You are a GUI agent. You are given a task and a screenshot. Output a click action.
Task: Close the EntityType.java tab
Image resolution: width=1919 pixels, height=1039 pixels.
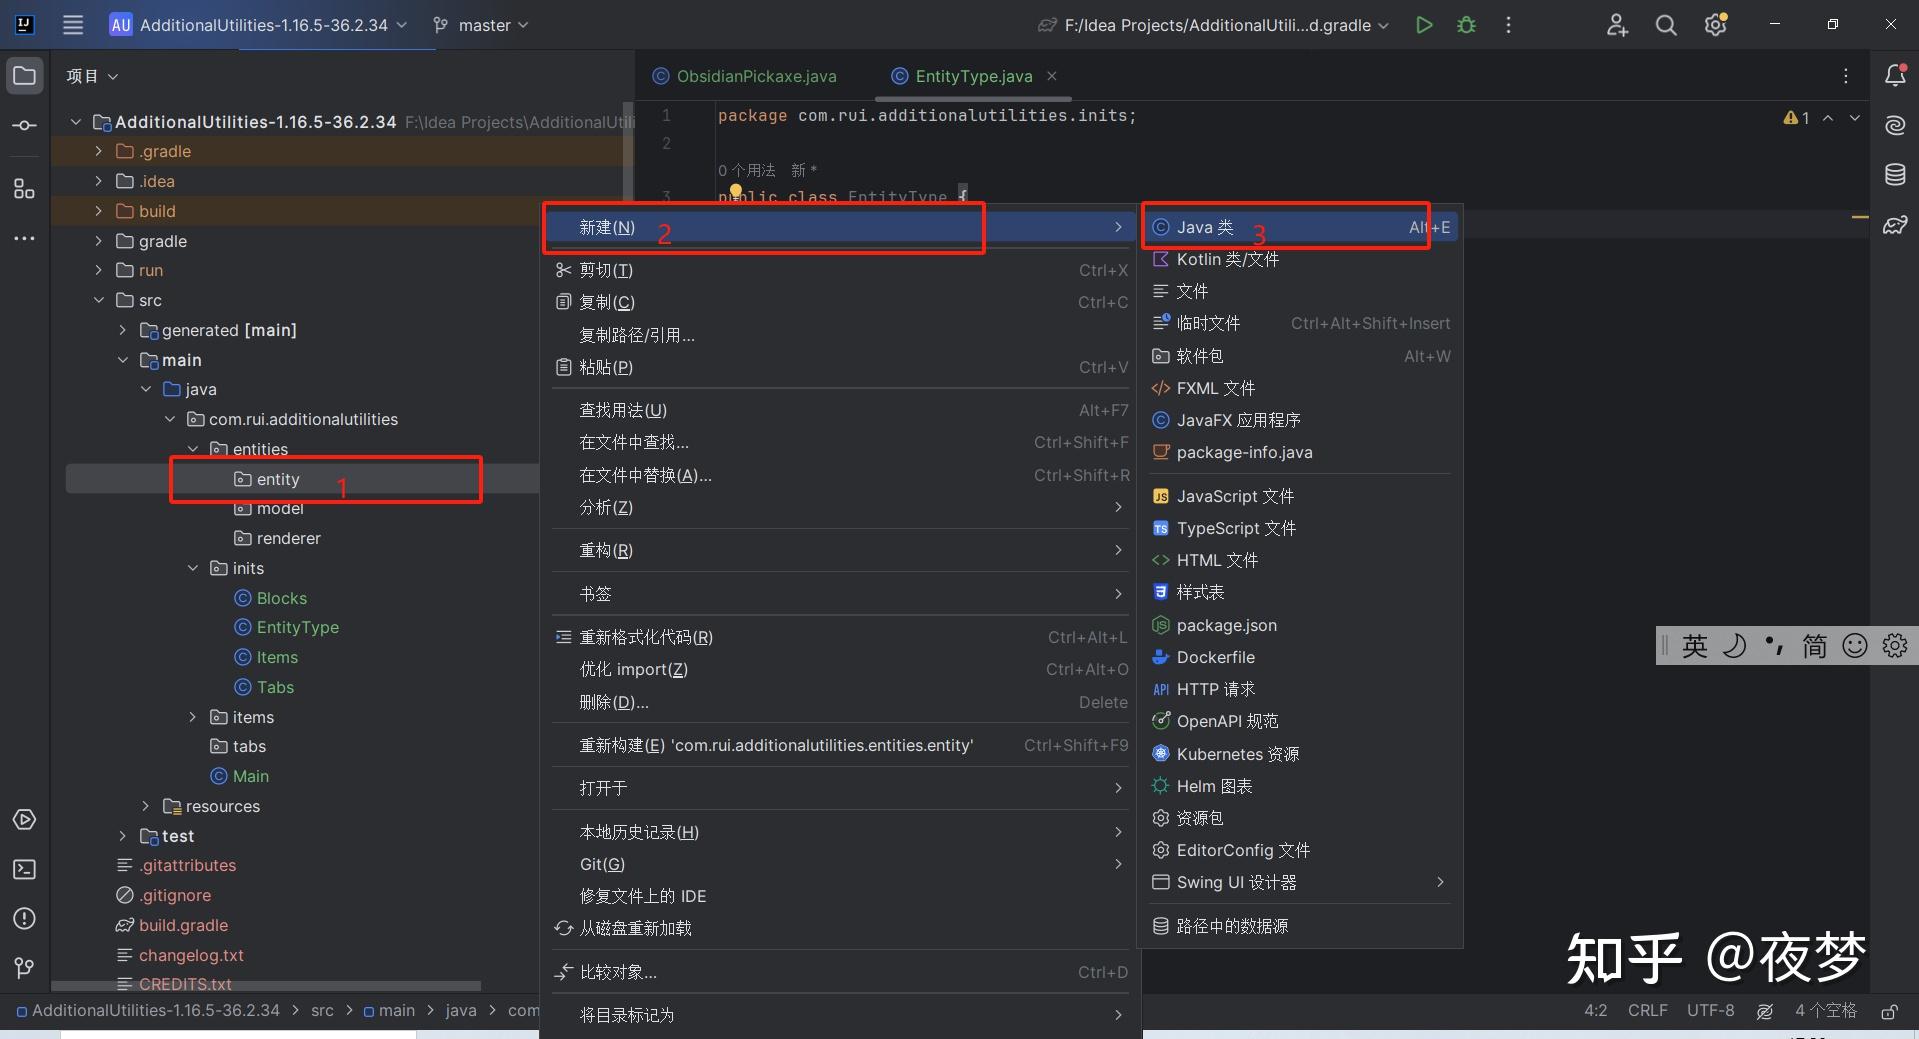click(x=1051, y=76)
